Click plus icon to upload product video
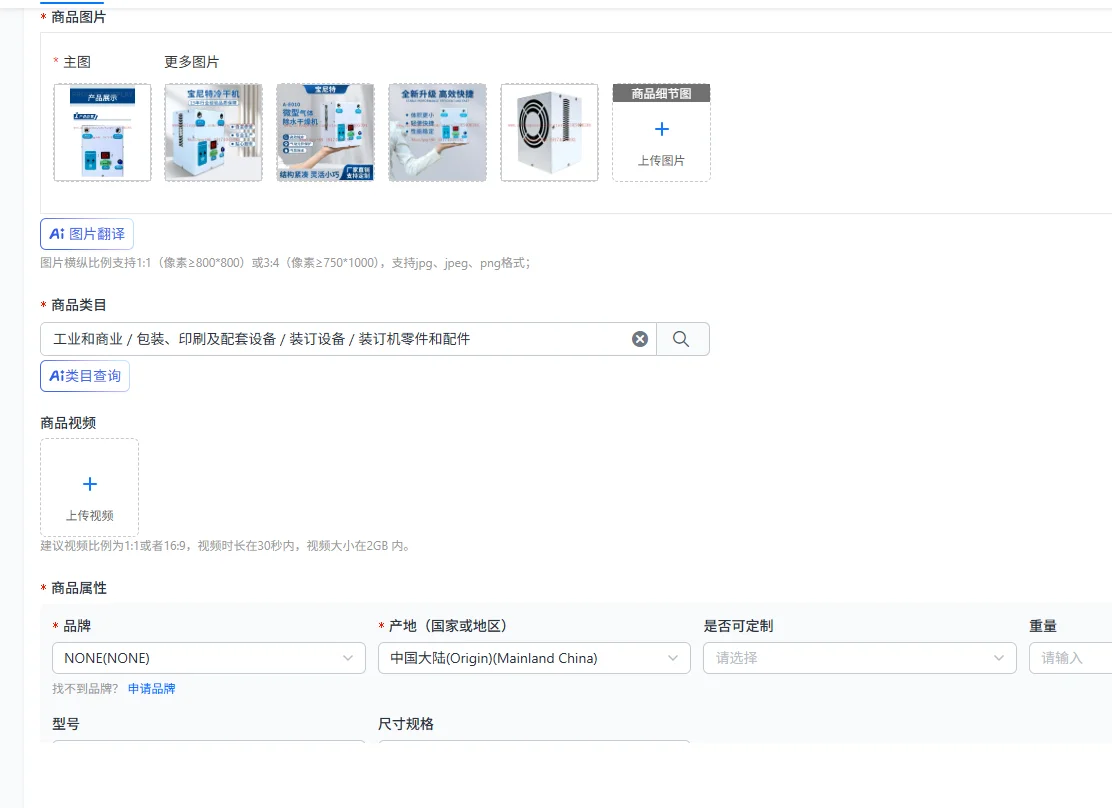Viewport: 1112px width, 808px height. coord(89,484)
